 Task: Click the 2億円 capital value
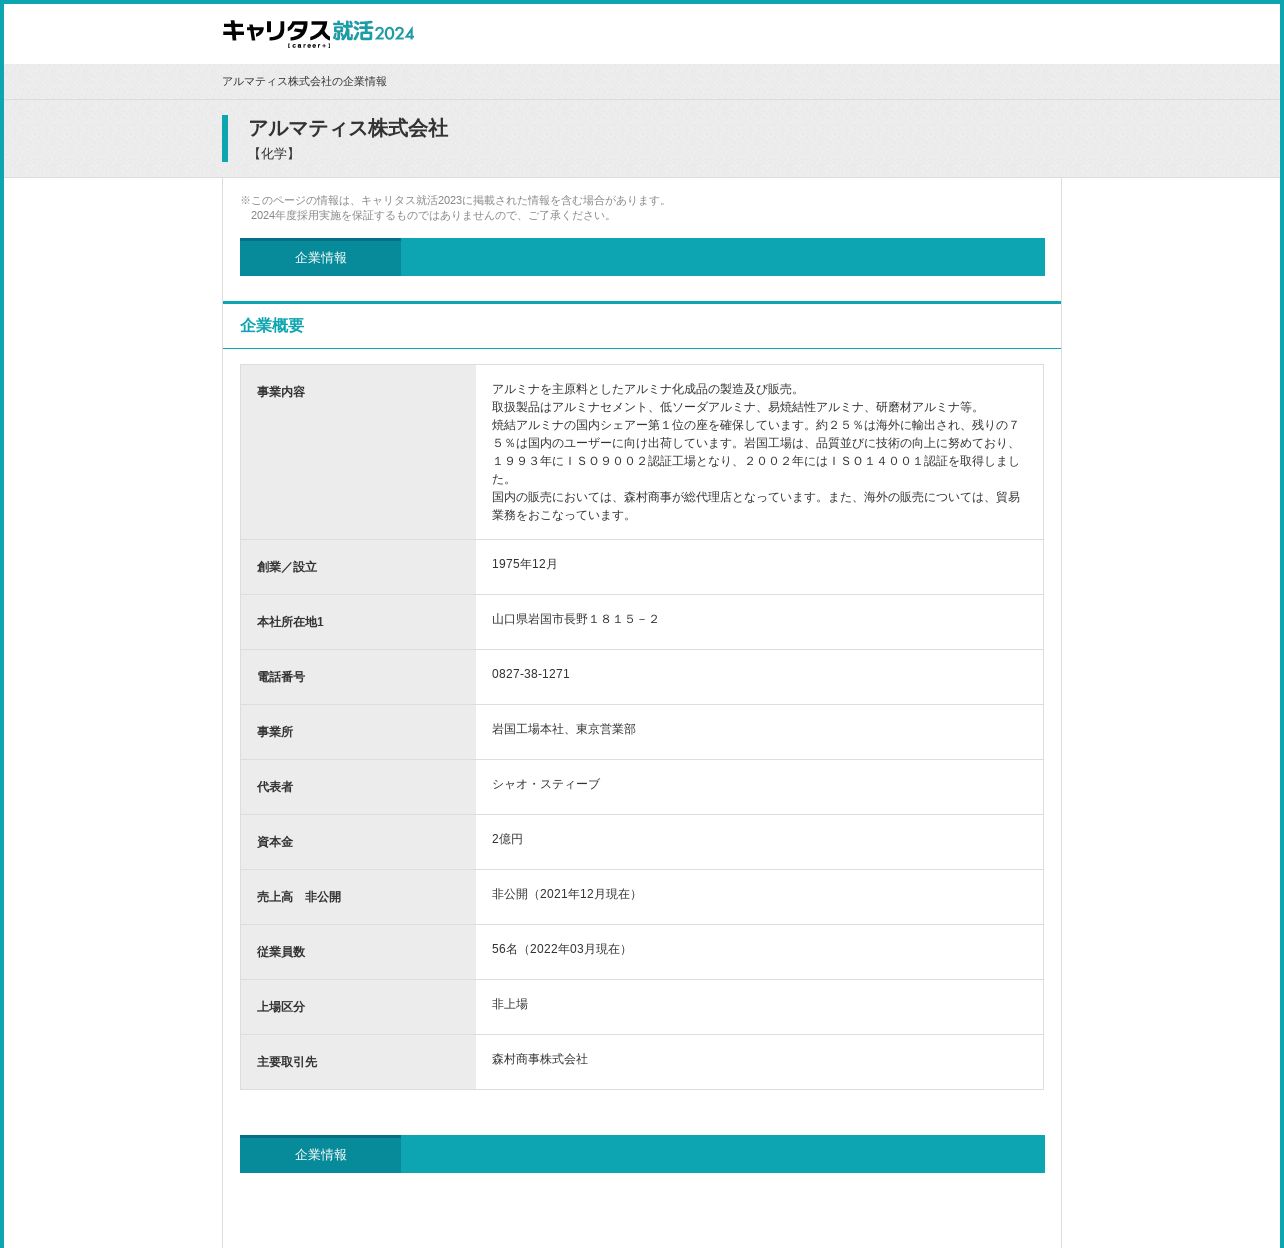[x=507, y=839]
